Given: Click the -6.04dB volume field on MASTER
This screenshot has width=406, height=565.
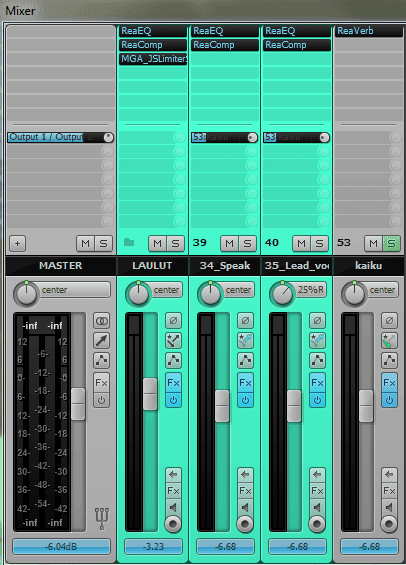Looking at the screenshot, I should [x=61, y=547].
